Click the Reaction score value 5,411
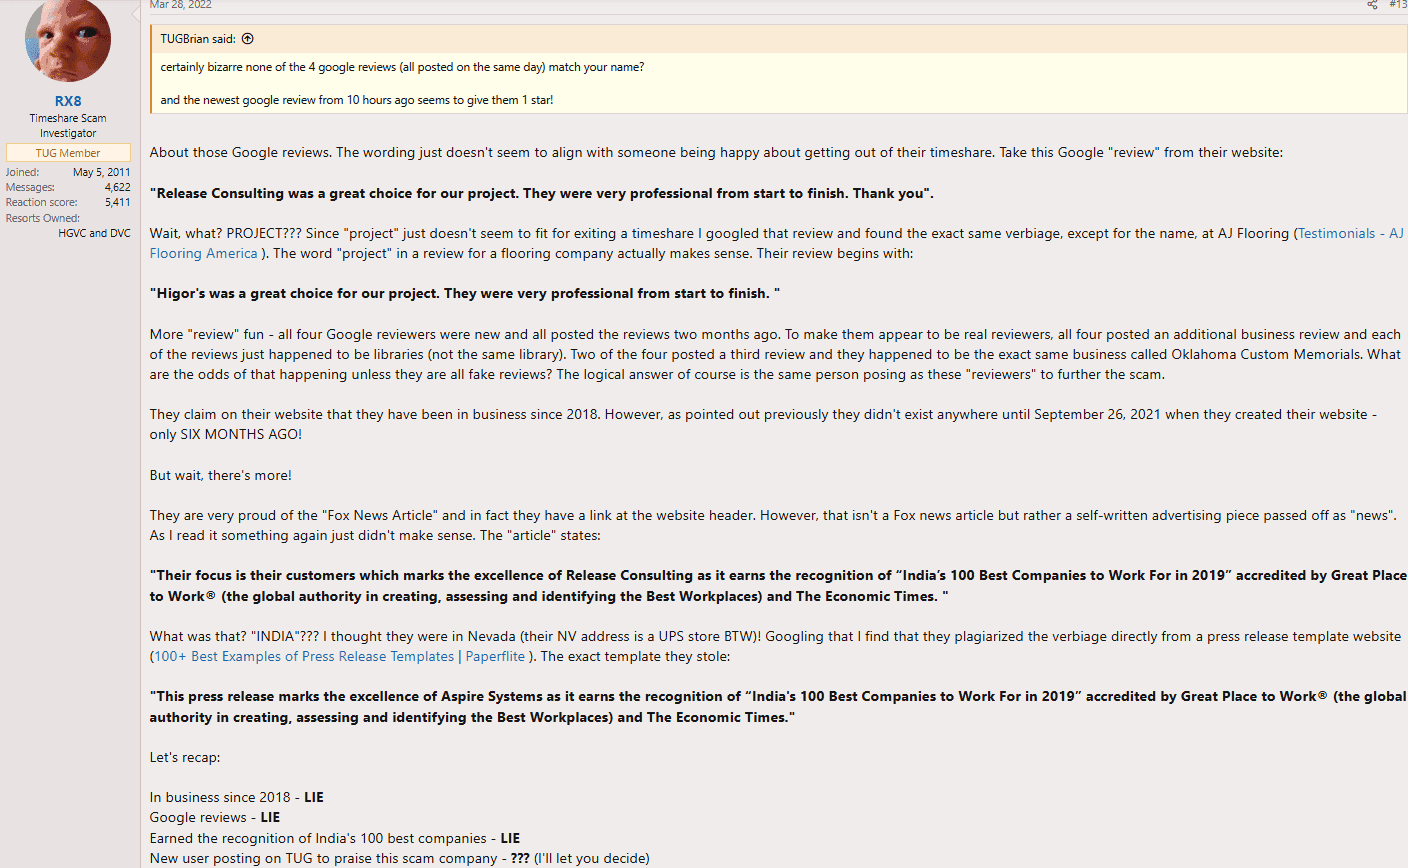 point(117,202)
